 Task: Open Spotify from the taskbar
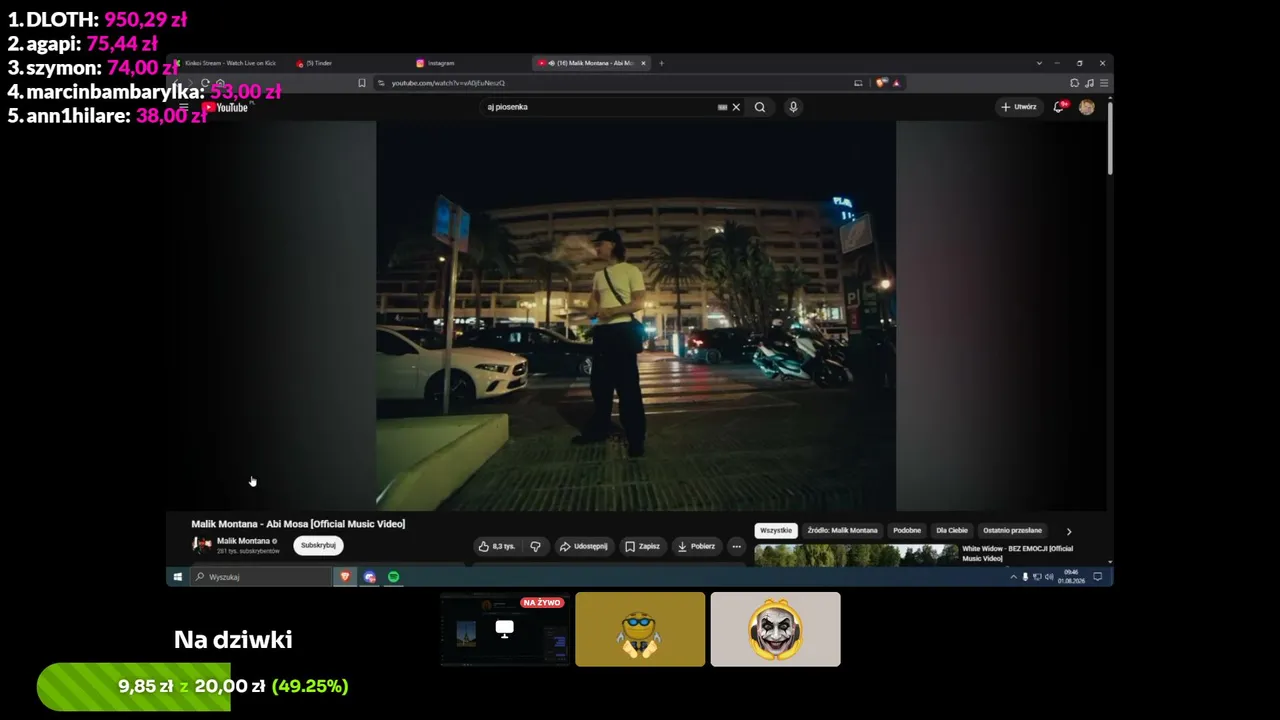tap(393, 577)
